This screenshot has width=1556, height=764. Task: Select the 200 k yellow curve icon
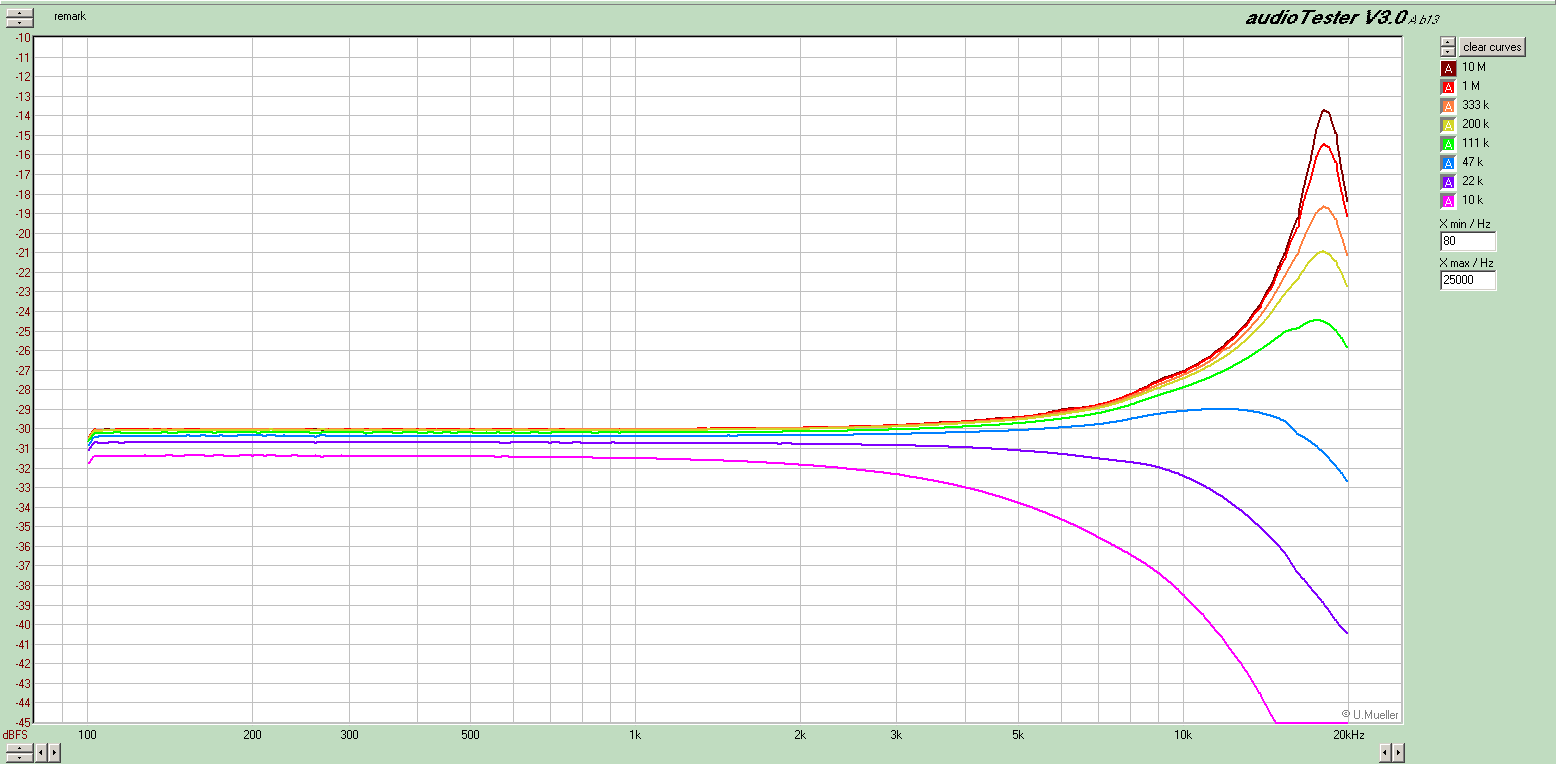coord(1448,124)
